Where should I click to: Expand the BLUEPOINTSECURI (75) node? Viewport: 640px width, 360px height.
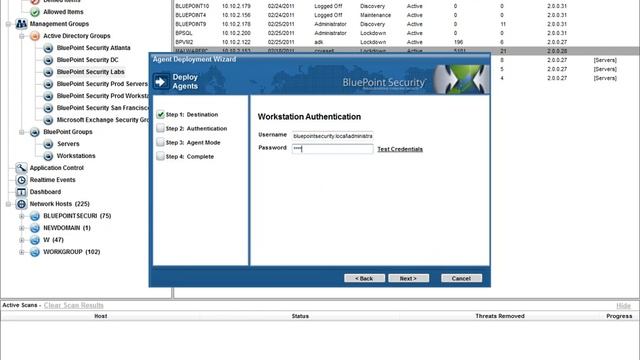(x=22, y=216)
